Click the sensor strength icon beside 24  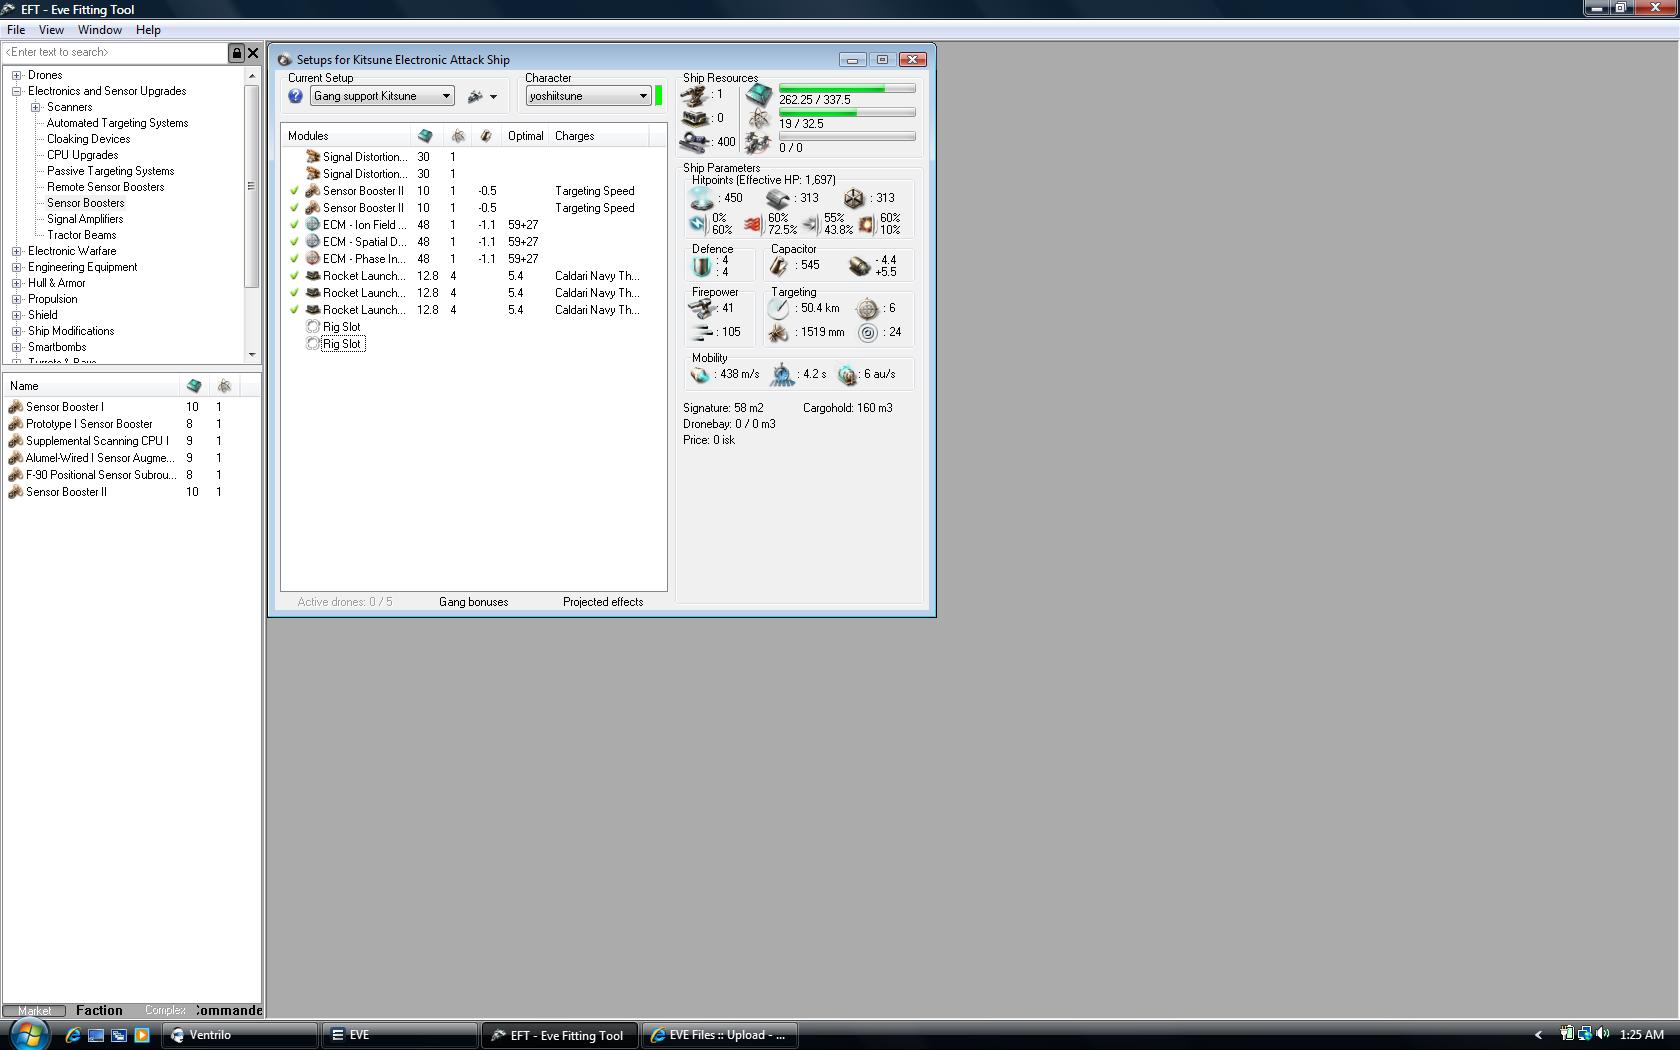click(x=867, y=333)
